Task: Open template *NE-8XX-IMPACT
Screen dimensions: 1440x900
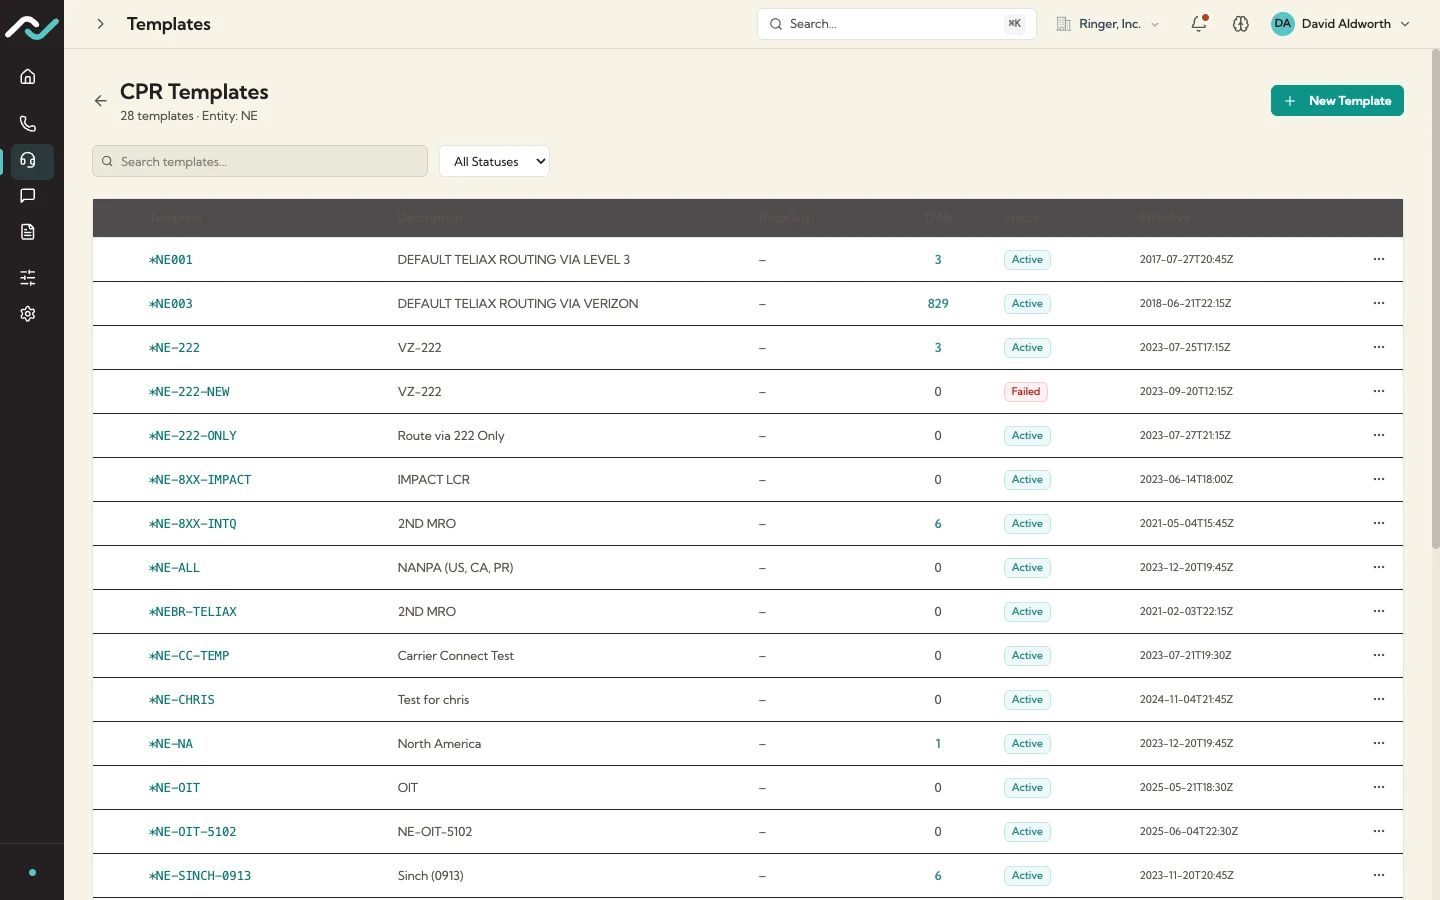Action: coord(200,480)
